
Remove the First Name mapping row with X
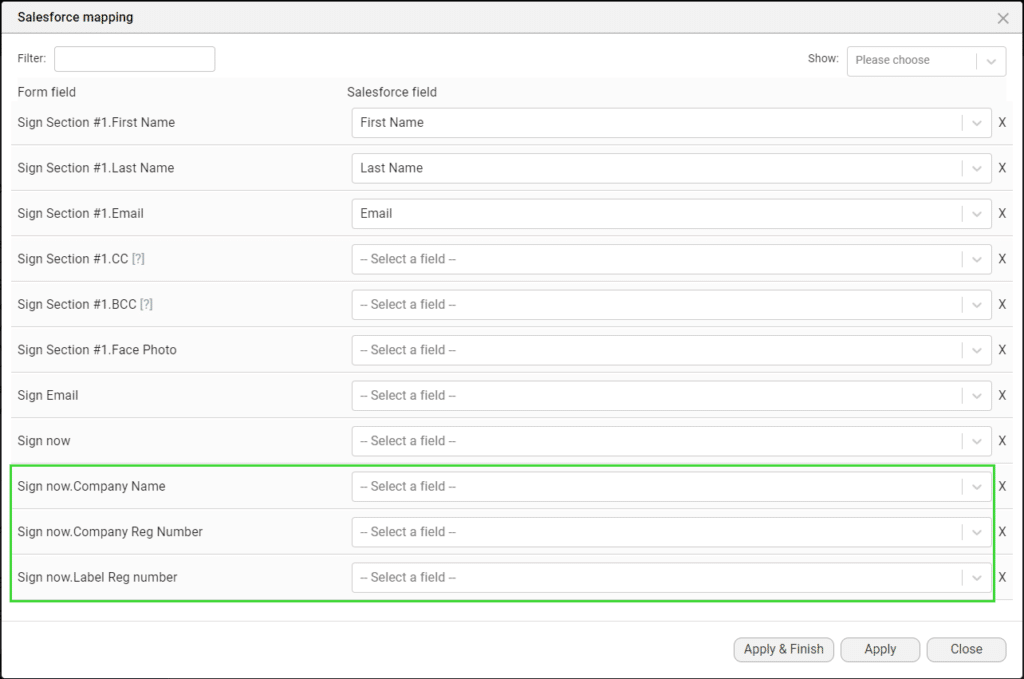[1002, 123]
